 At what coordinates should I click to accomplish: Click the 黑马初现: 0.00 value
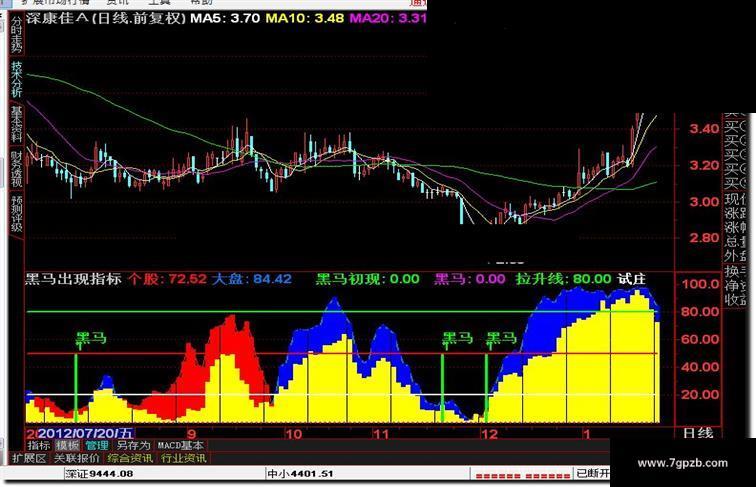click(x=367, y=279)
